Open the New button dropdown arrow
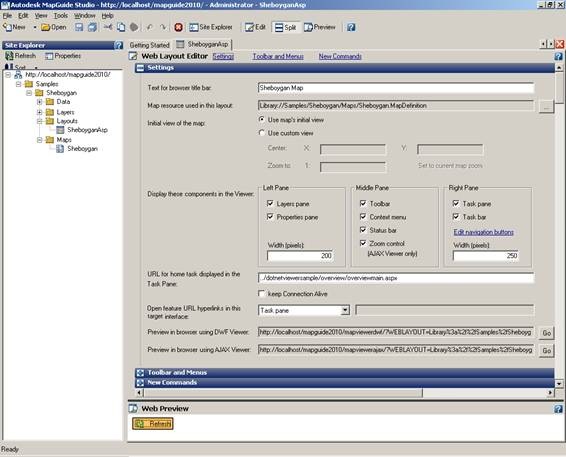Viewport: 566px width, 457px height. 35,27
